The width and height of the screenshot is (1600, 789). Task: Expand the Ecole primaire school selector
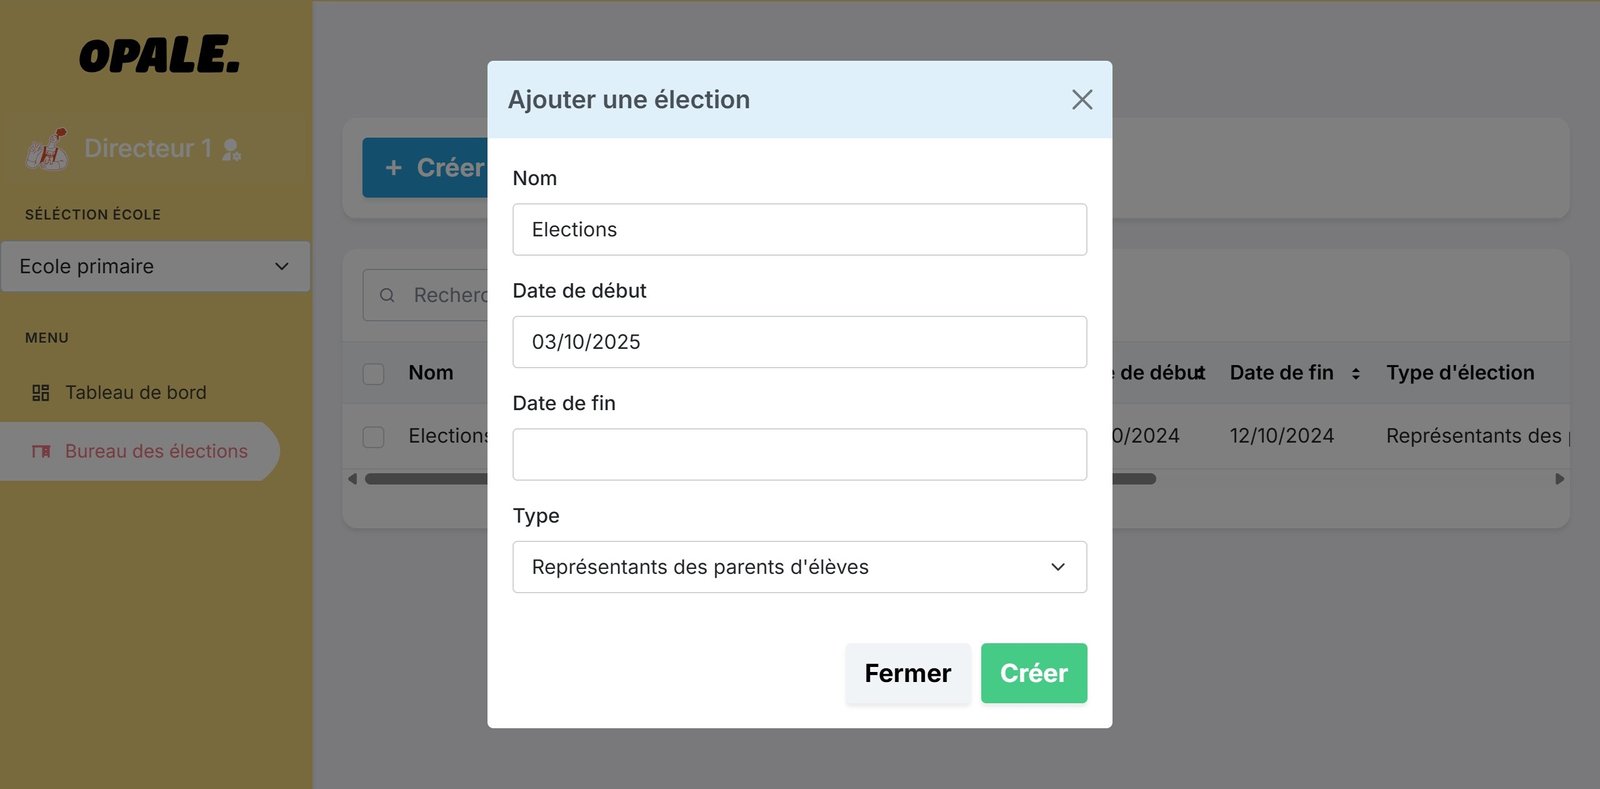(x=155, y=267)
